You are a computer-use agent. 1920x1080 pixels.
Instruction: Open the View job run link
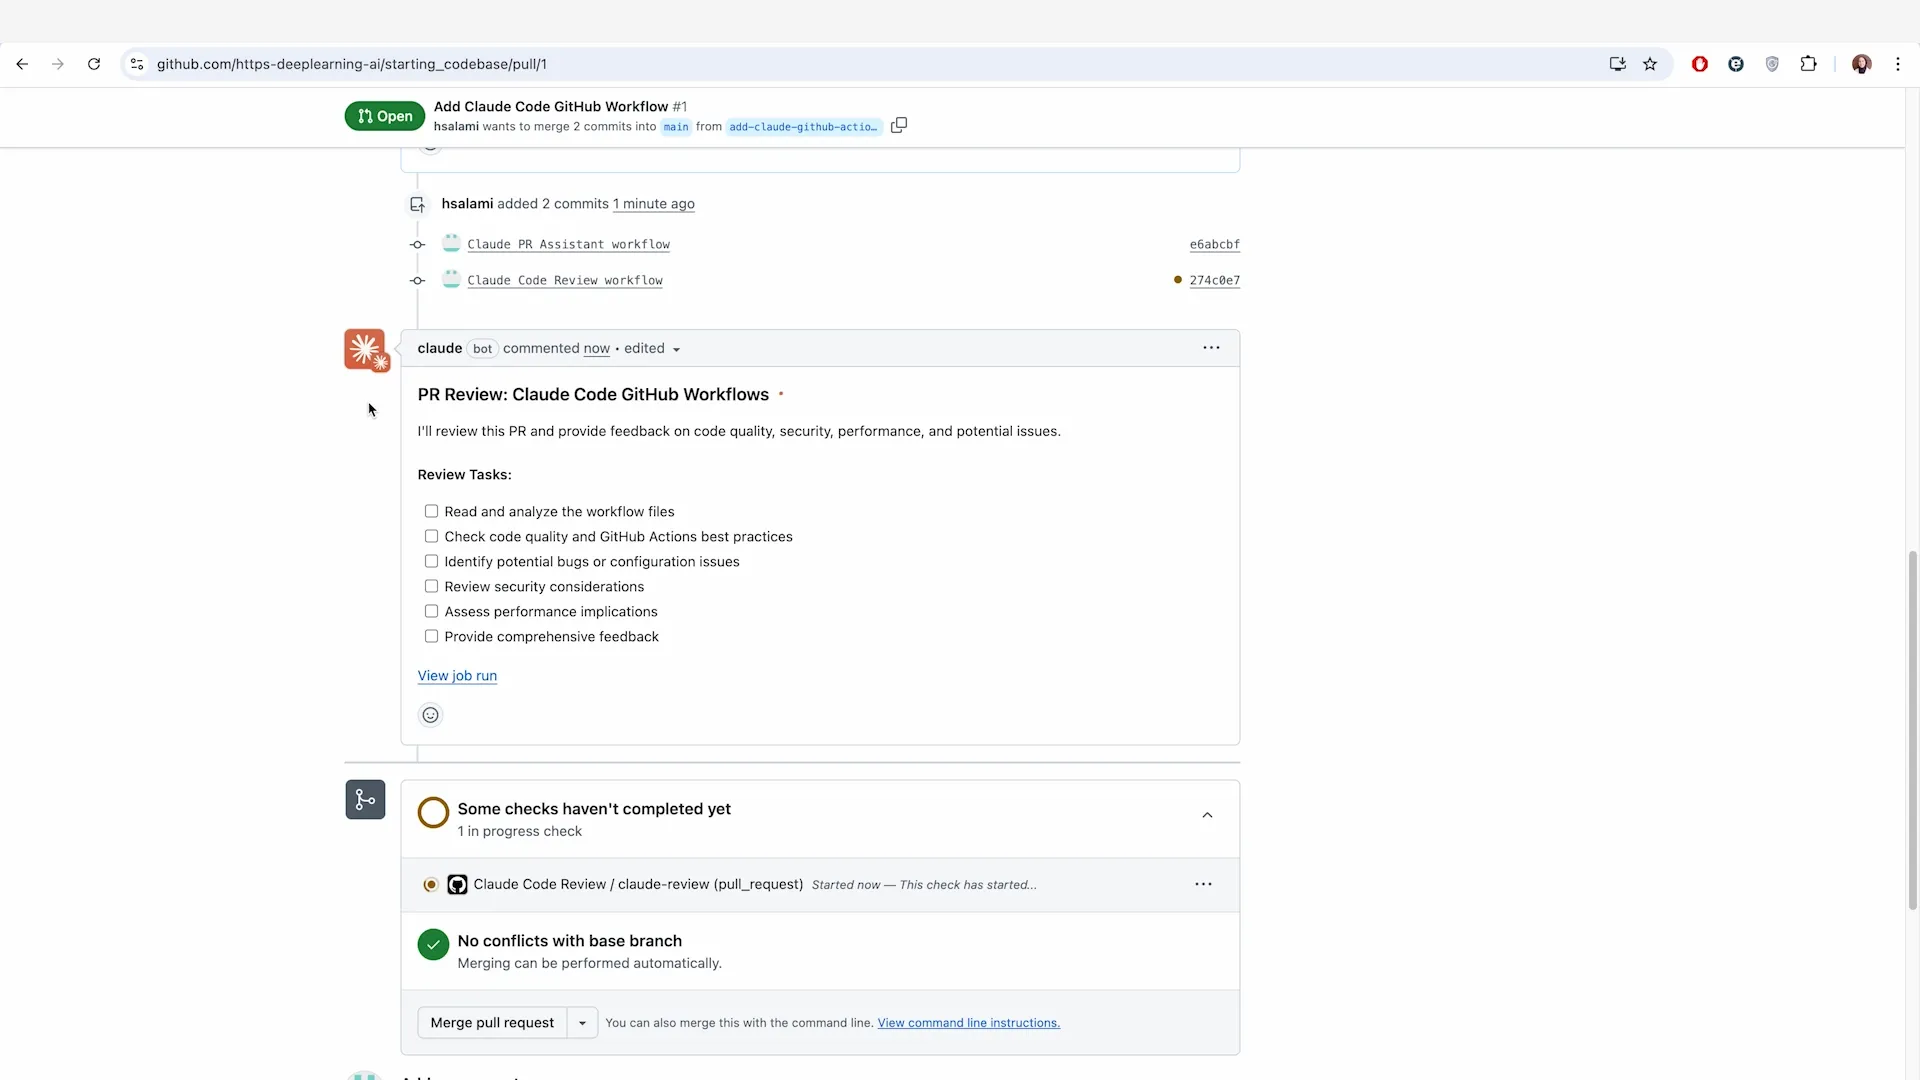click(x=457, y=676)
